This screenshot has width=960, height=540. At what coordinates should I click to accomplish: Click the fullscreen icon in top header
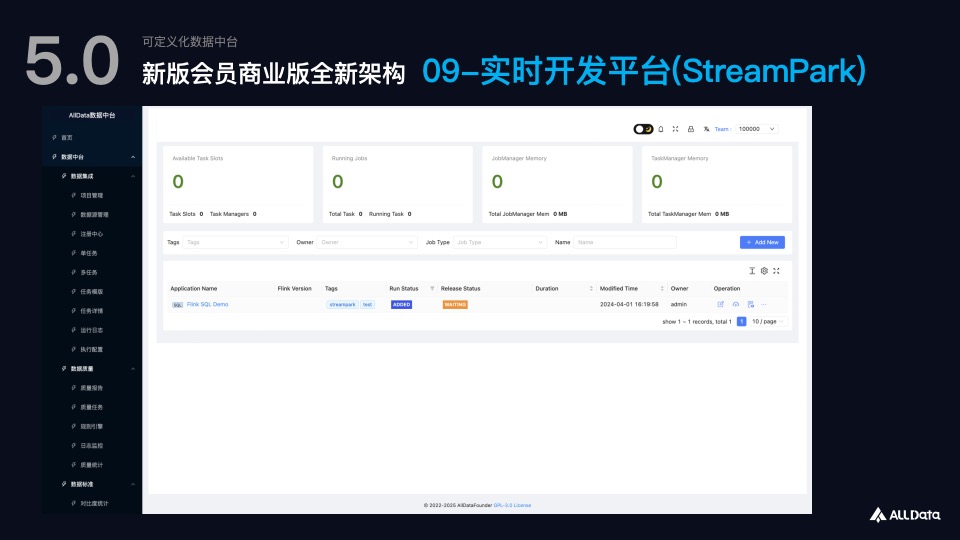(675, 129)
